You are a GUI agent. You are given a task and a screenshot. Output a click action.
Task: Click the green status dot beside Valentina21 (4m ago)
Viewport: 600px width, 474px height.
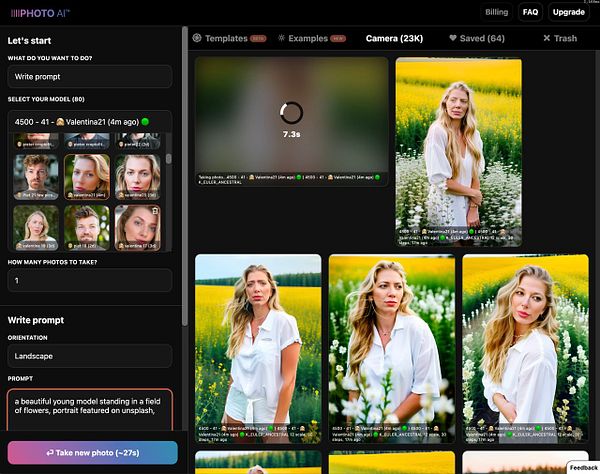pos(145,122)
